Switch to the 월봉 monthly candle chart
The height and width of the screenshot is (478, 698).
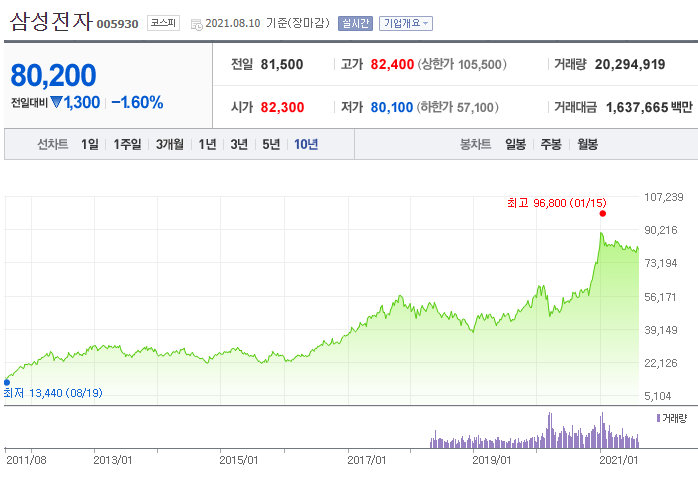588,144
